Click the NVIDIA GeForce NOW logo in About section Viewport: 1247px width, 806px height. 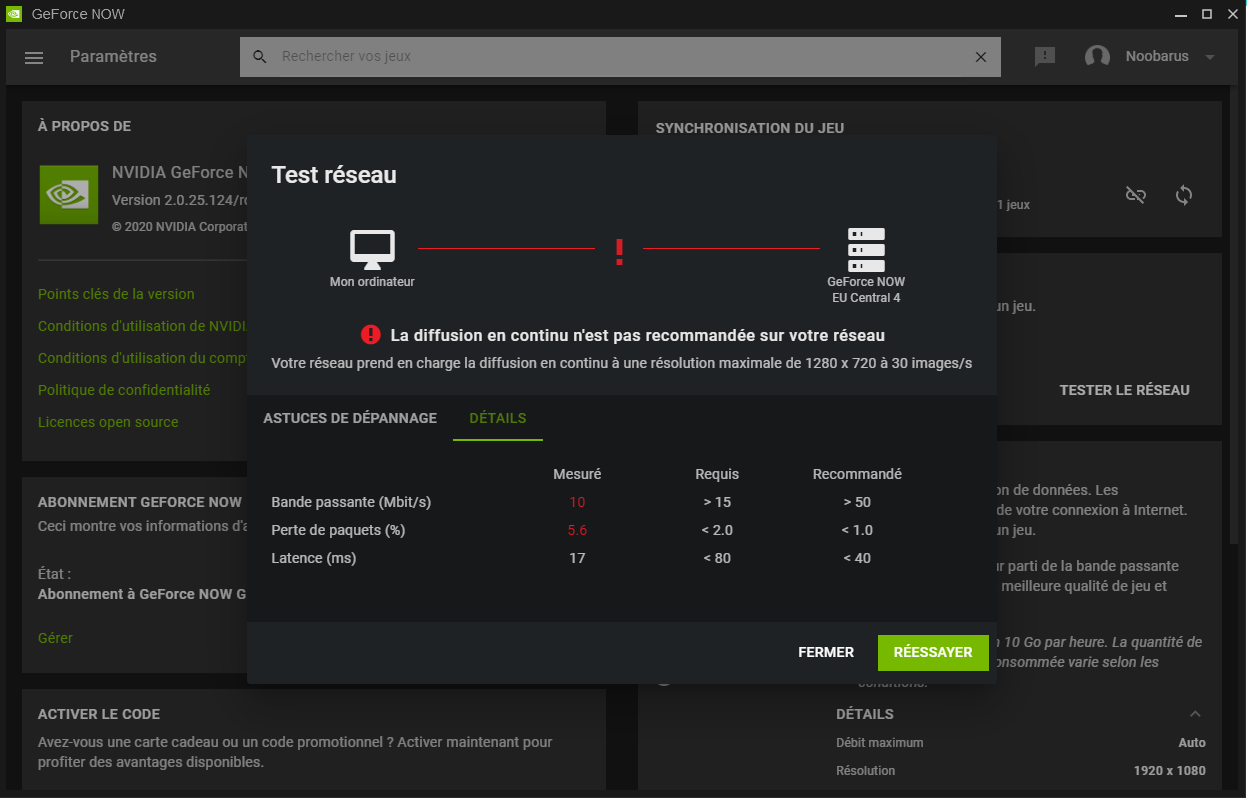(x=69, y=194)
